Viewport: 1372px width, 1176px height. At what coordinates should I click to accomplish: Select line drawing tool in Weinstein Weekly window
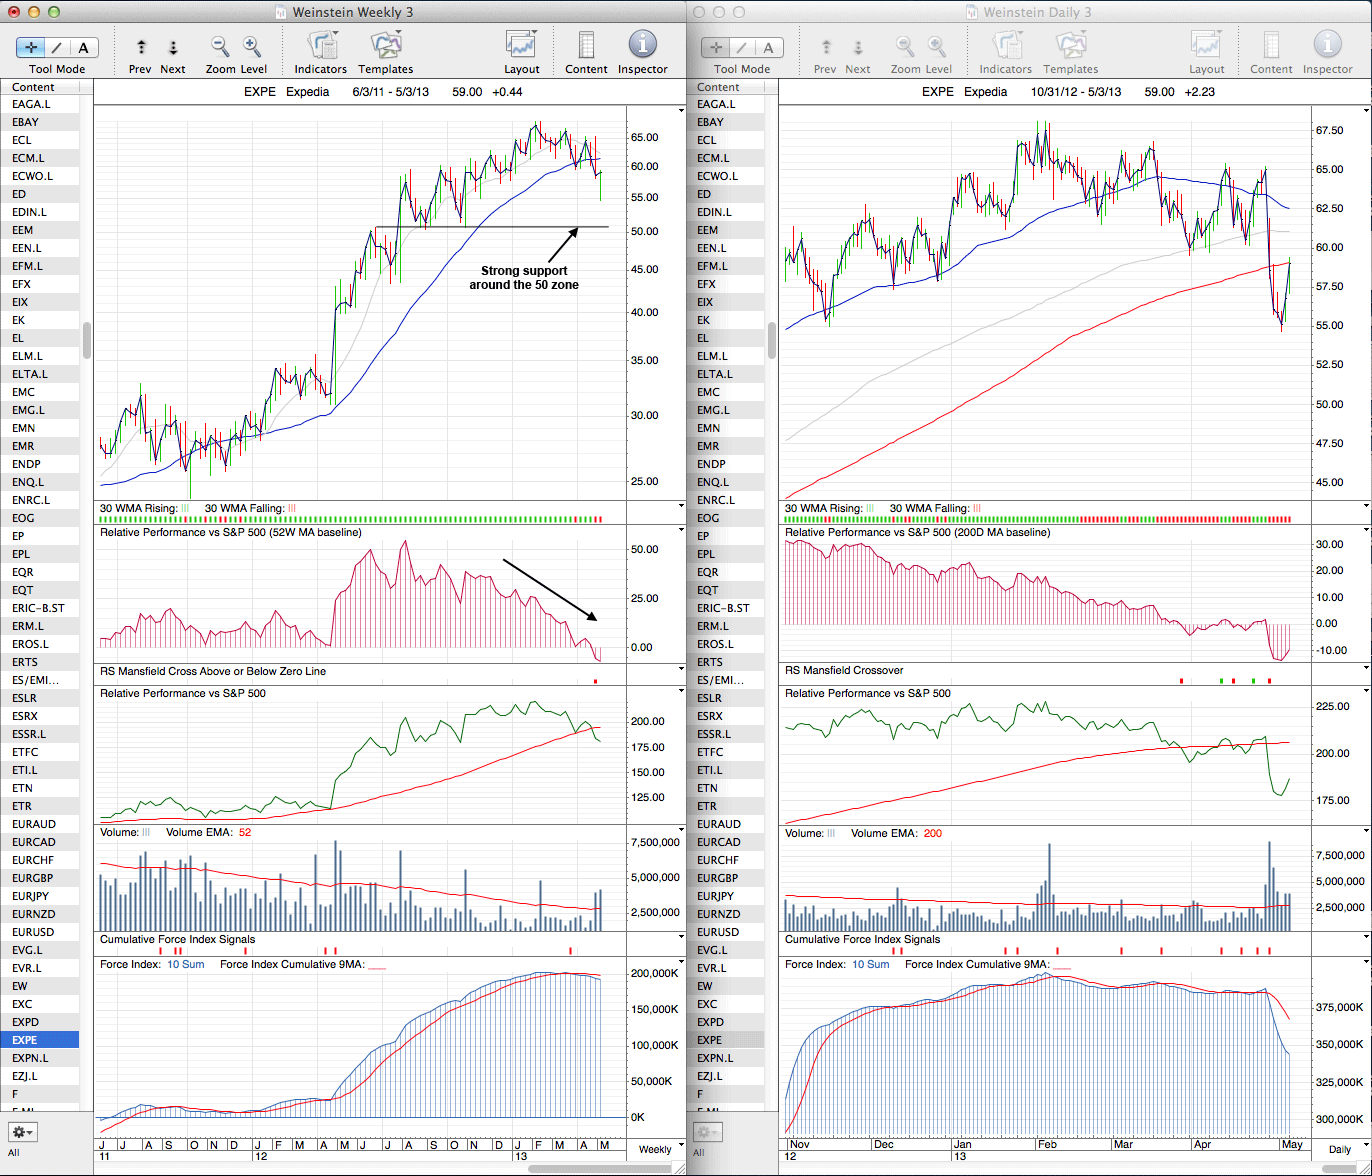[57, 47]
